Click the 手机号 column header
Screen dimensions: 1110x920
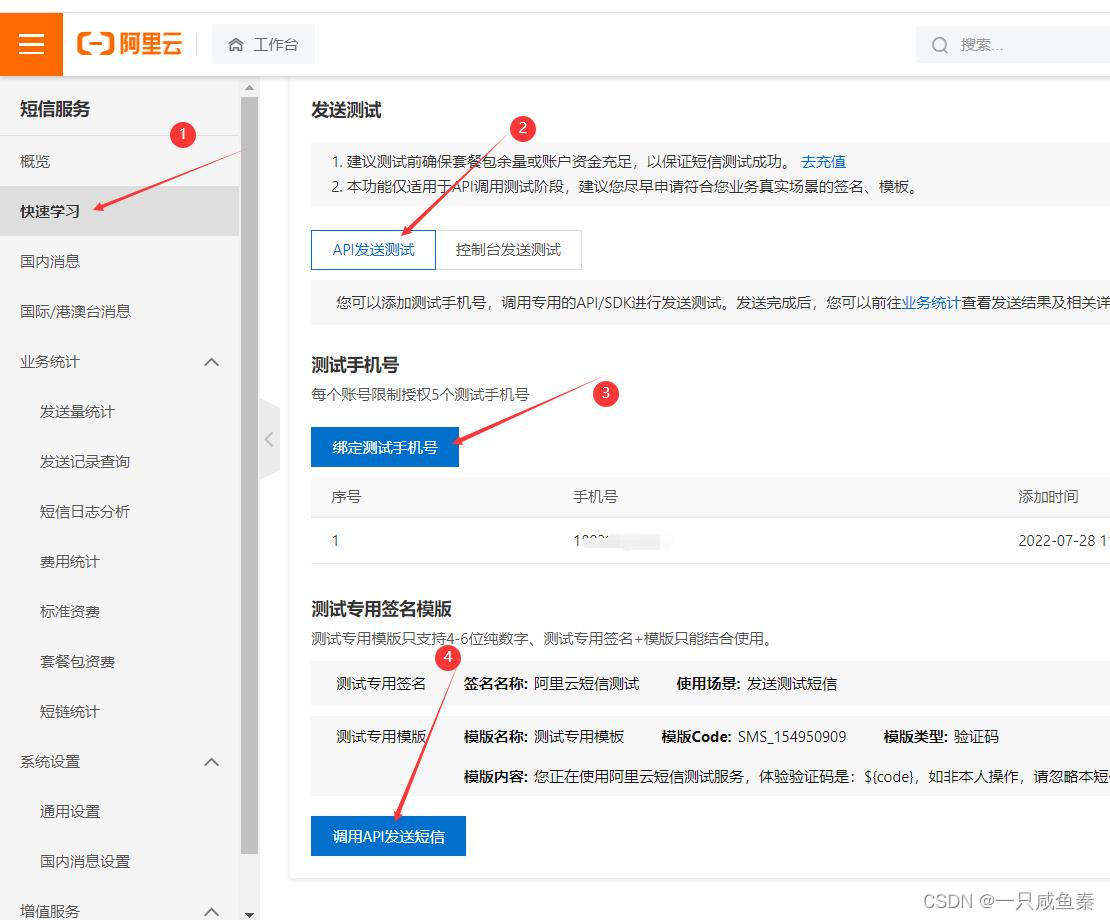pos(595,497)
